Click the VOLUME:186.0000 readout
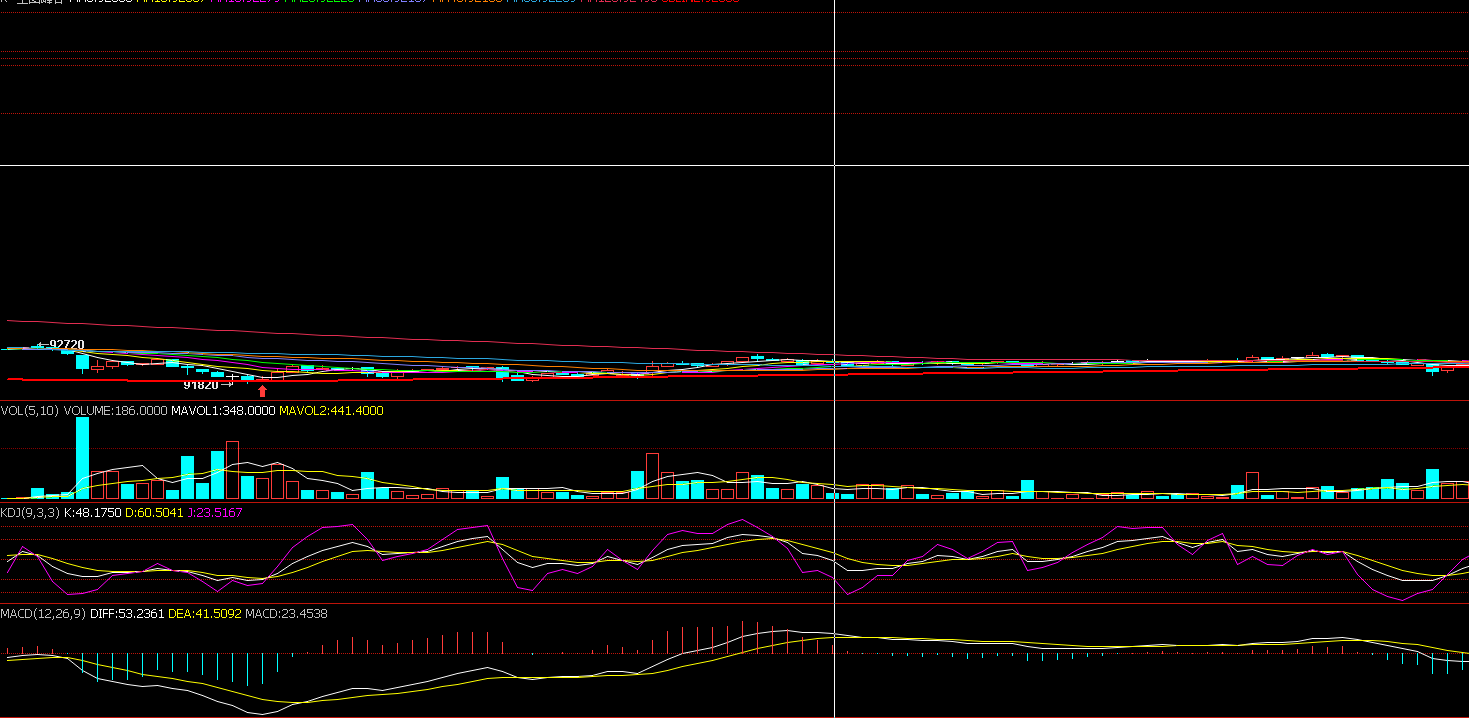This screenshot has height=718, width=1469. click(x=115, y=411)
